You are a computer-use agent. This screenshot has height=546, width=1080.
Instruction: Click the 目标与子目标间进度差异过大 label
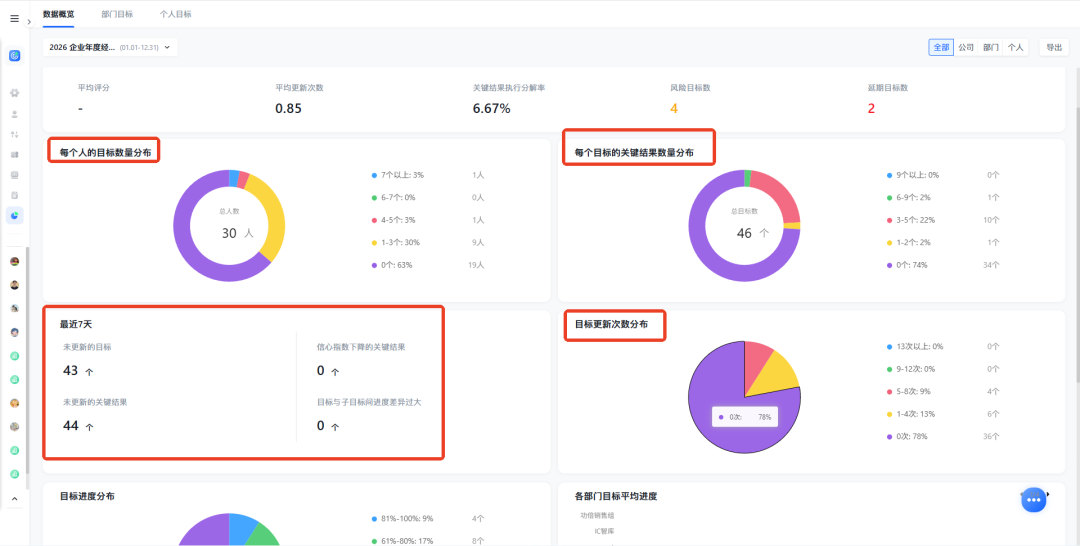[368, 402]
